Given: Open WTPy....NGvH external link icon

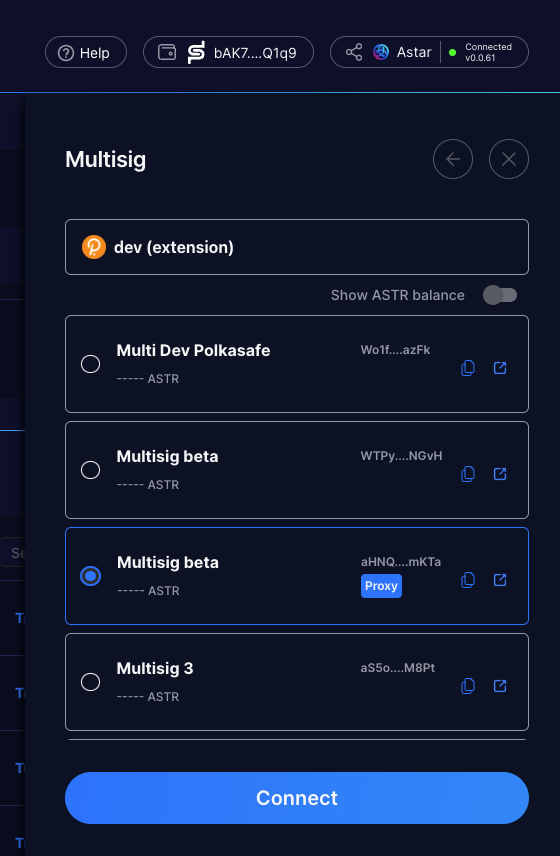Looking at the screenshot, I should click(x=500, y=474).
